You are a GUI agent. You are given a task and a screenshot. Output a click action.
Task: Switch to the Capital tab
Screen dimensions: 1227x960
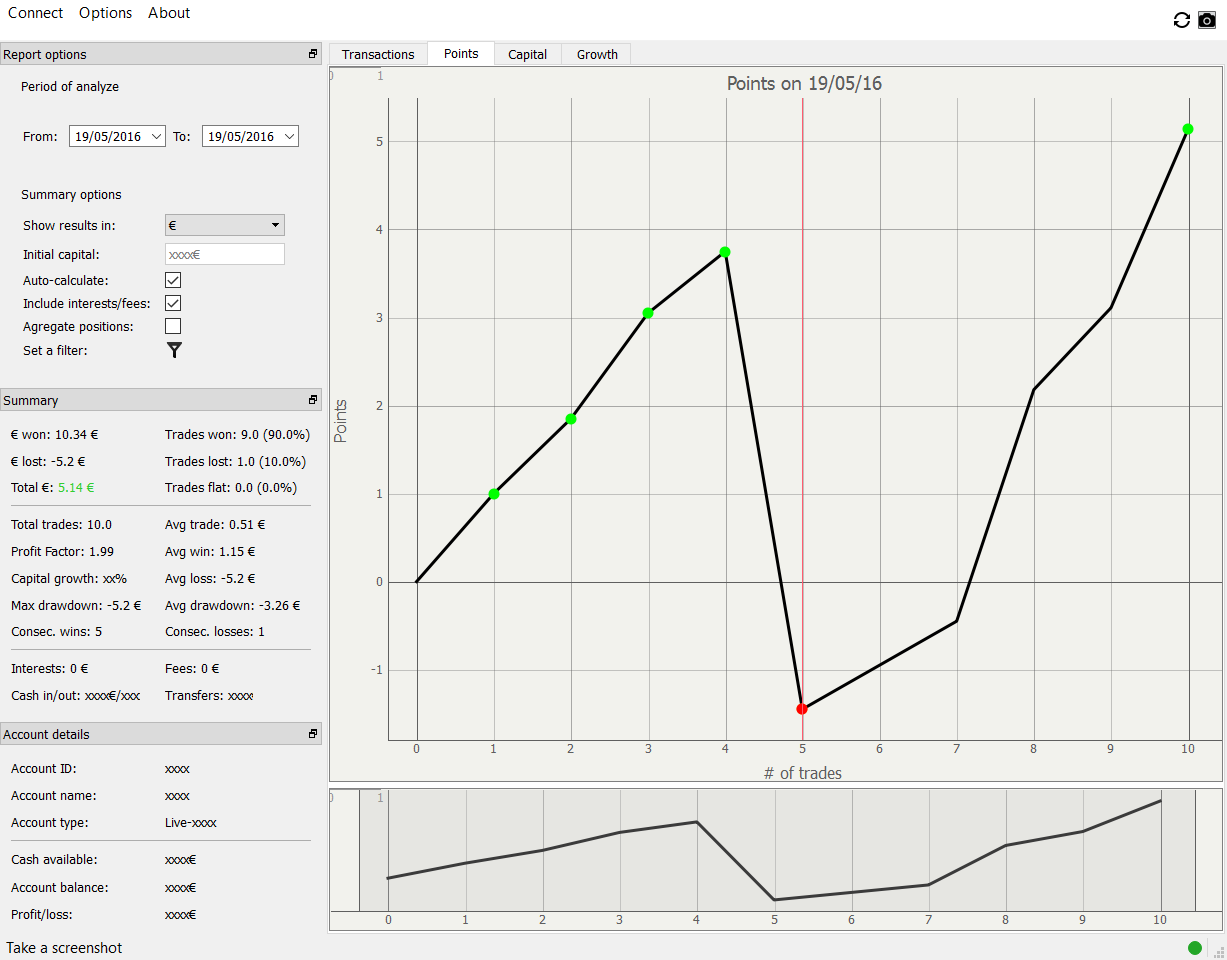pyautogui.click(x=527, y=55)
